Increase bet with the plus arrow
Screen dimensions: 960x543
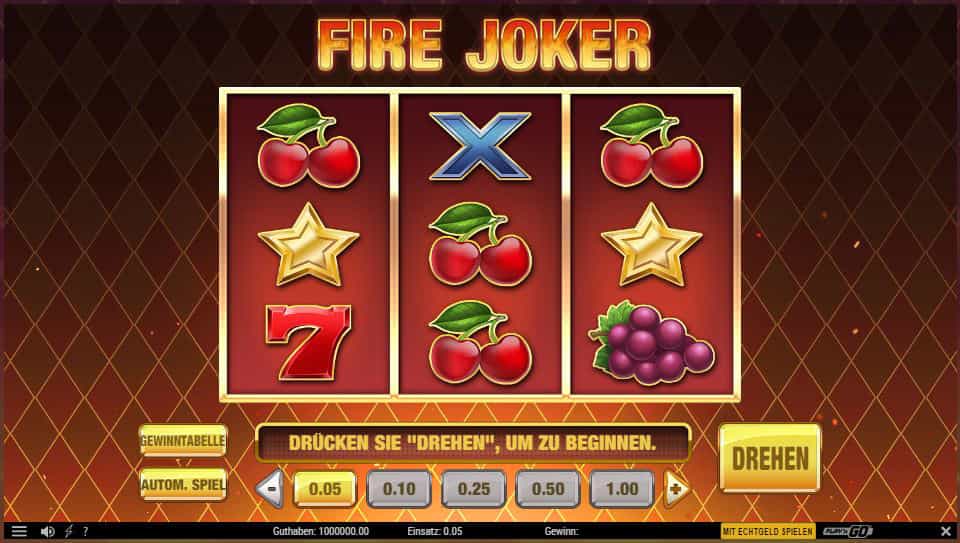point(677,488)
